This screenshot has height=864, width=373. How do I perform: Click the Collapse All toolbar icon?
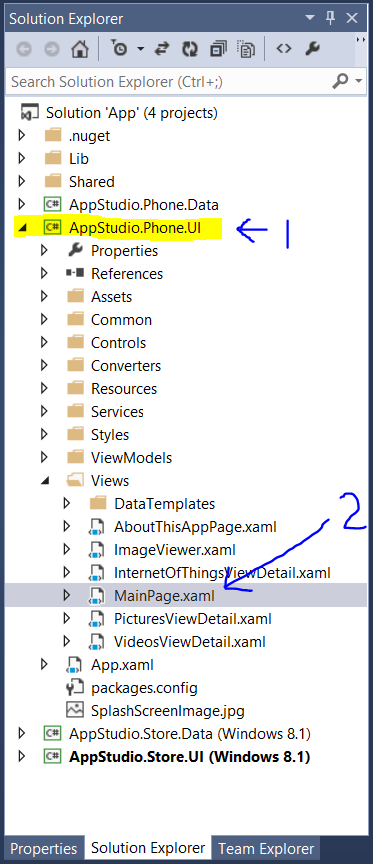[x=218, y=49]
